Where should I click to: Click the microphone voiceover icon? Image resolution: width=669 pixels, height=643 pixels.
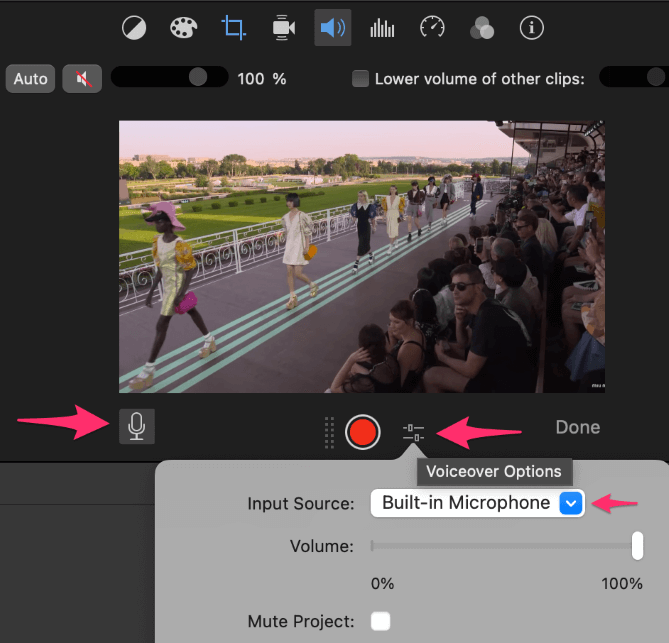point(137,426)
